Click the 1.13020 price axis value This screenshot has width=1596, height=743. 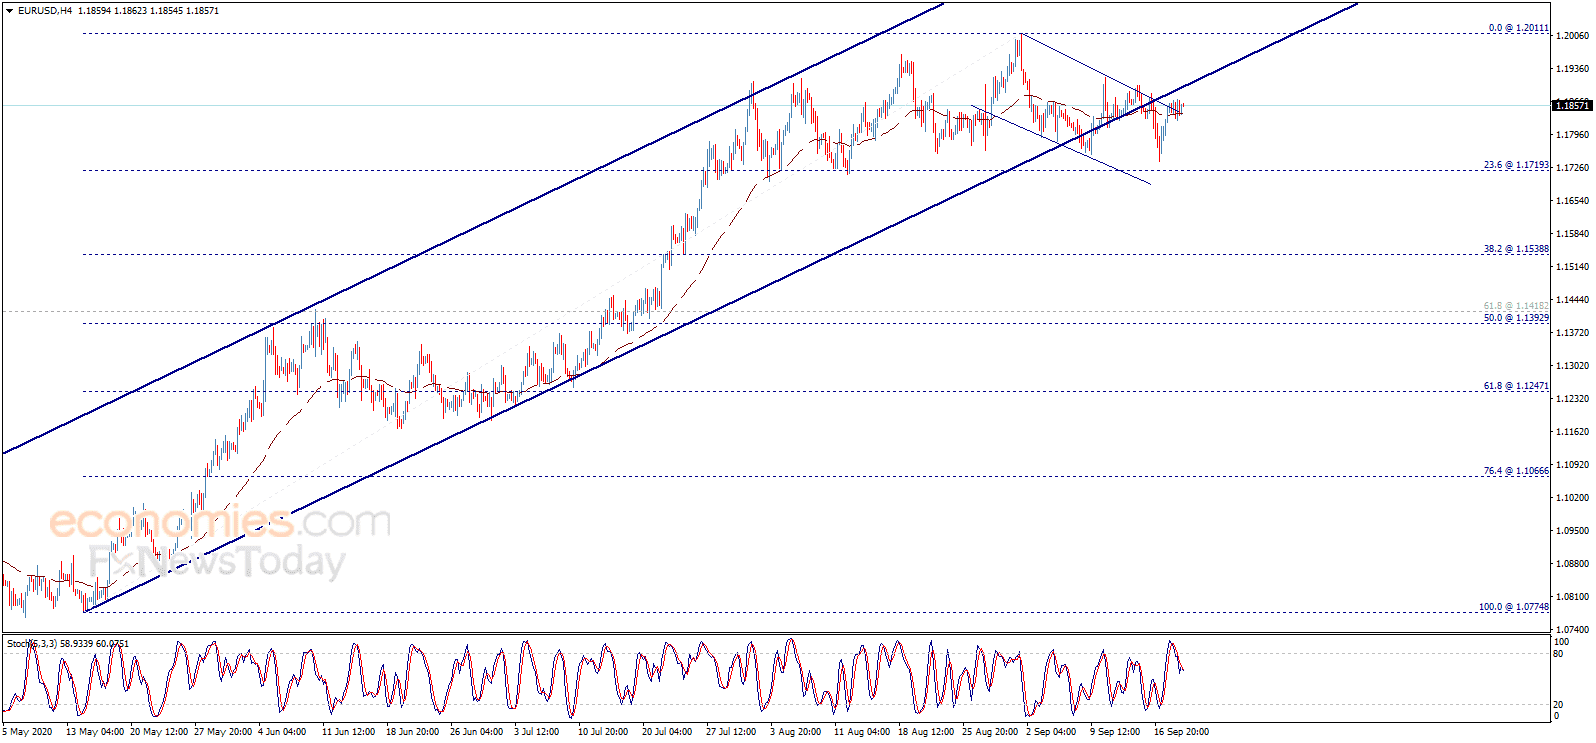[x=1573, y=366]
